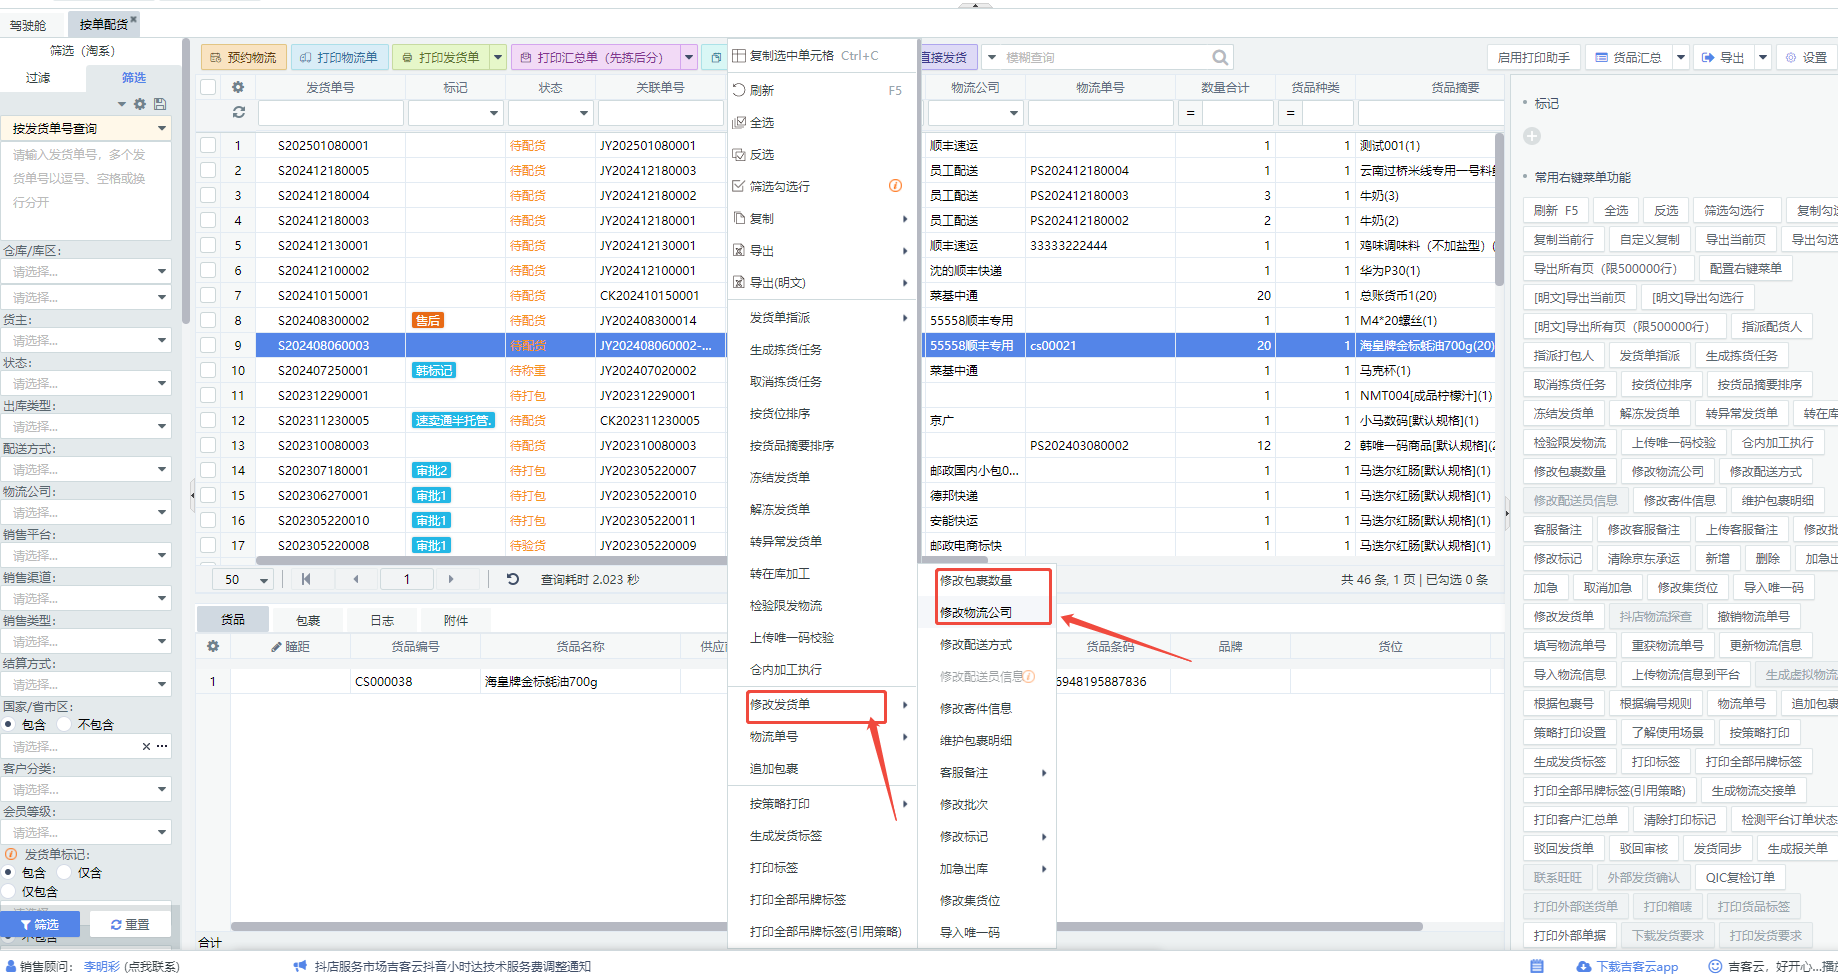Viewport: 1838px width, 976px height.
Task: Tick the checkbox for row 1 S202501080001
Action: pyautogui.click(x=208, y=145)
